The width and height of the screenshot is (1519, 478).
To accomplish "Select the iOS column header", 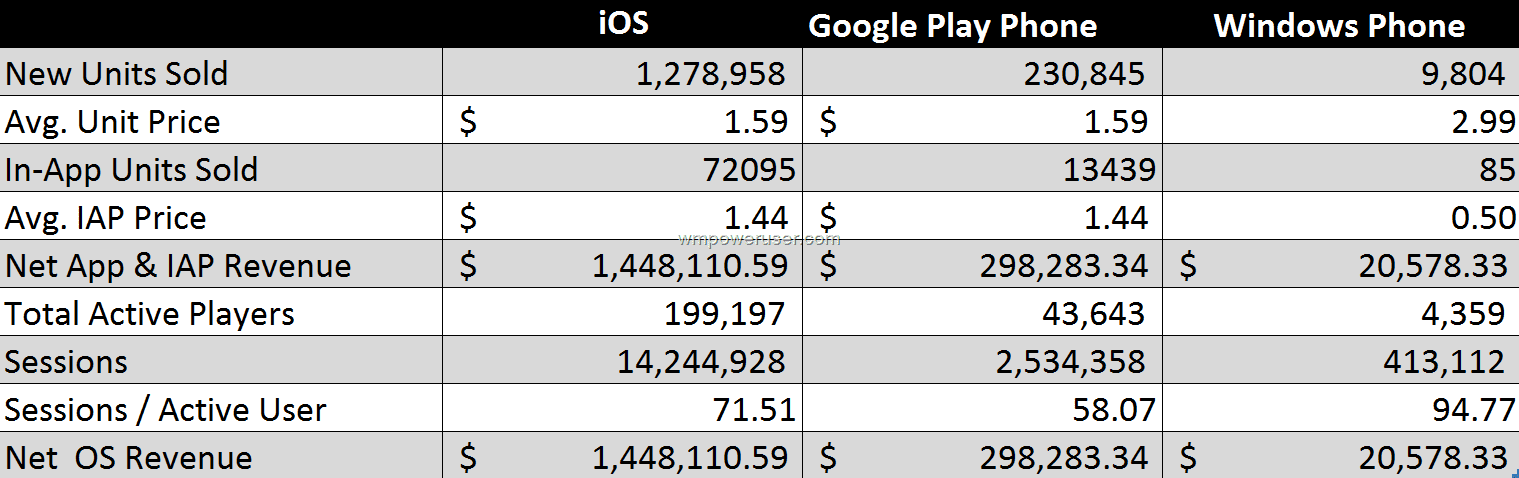I will click(x=622, y=24).
